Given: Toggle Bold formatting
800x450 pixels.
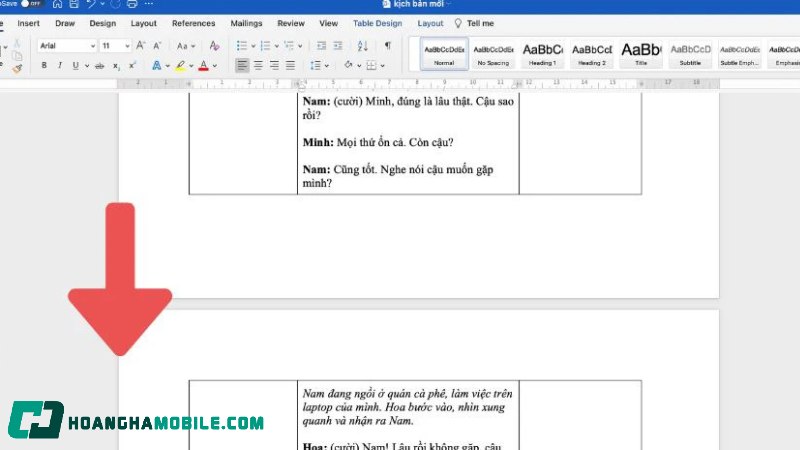Looking at the screenshot, I should click(44, 66).
